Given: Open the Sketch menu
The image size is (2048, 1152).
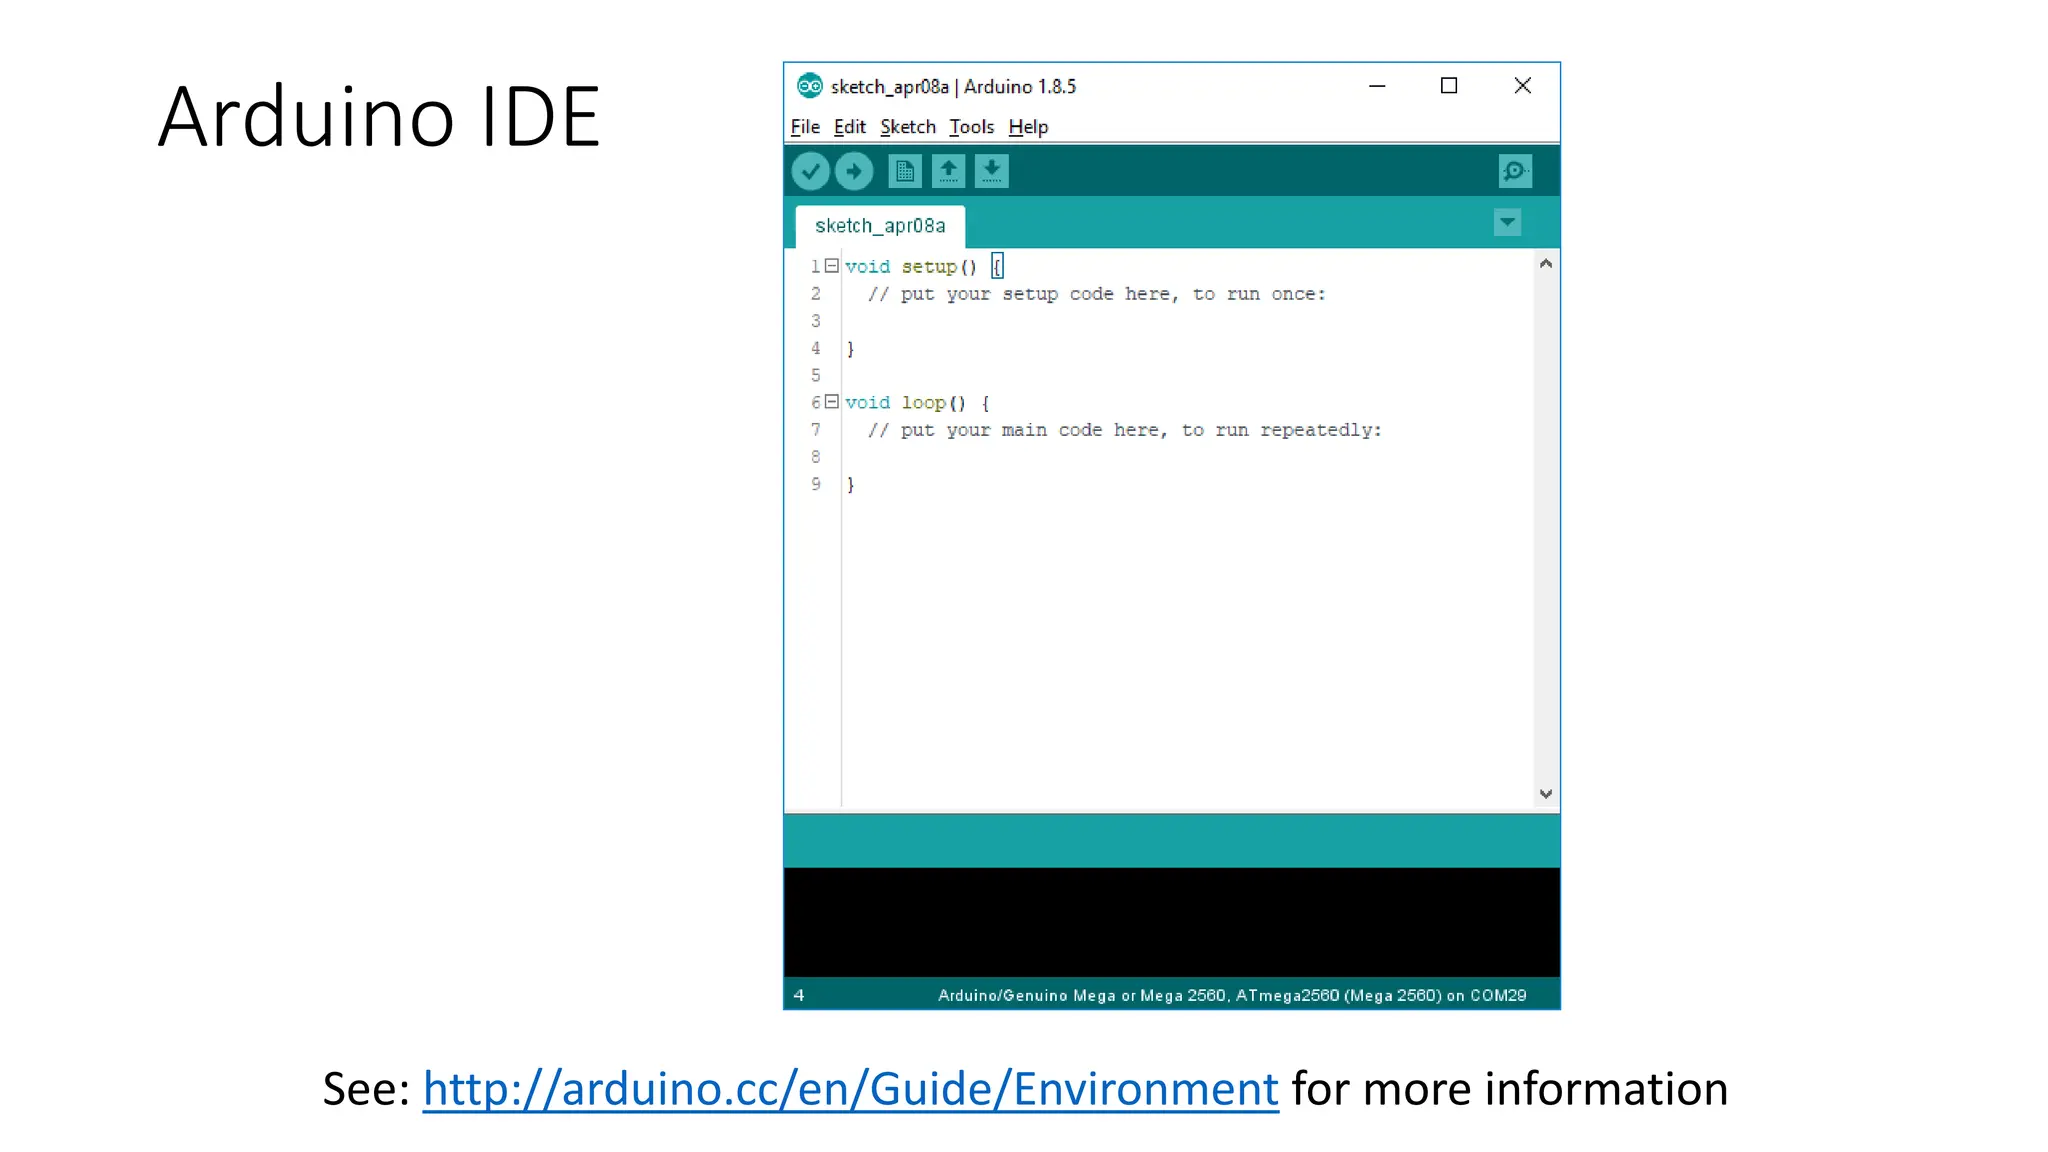Looking at the screenshot, I should tap(907, 127).
